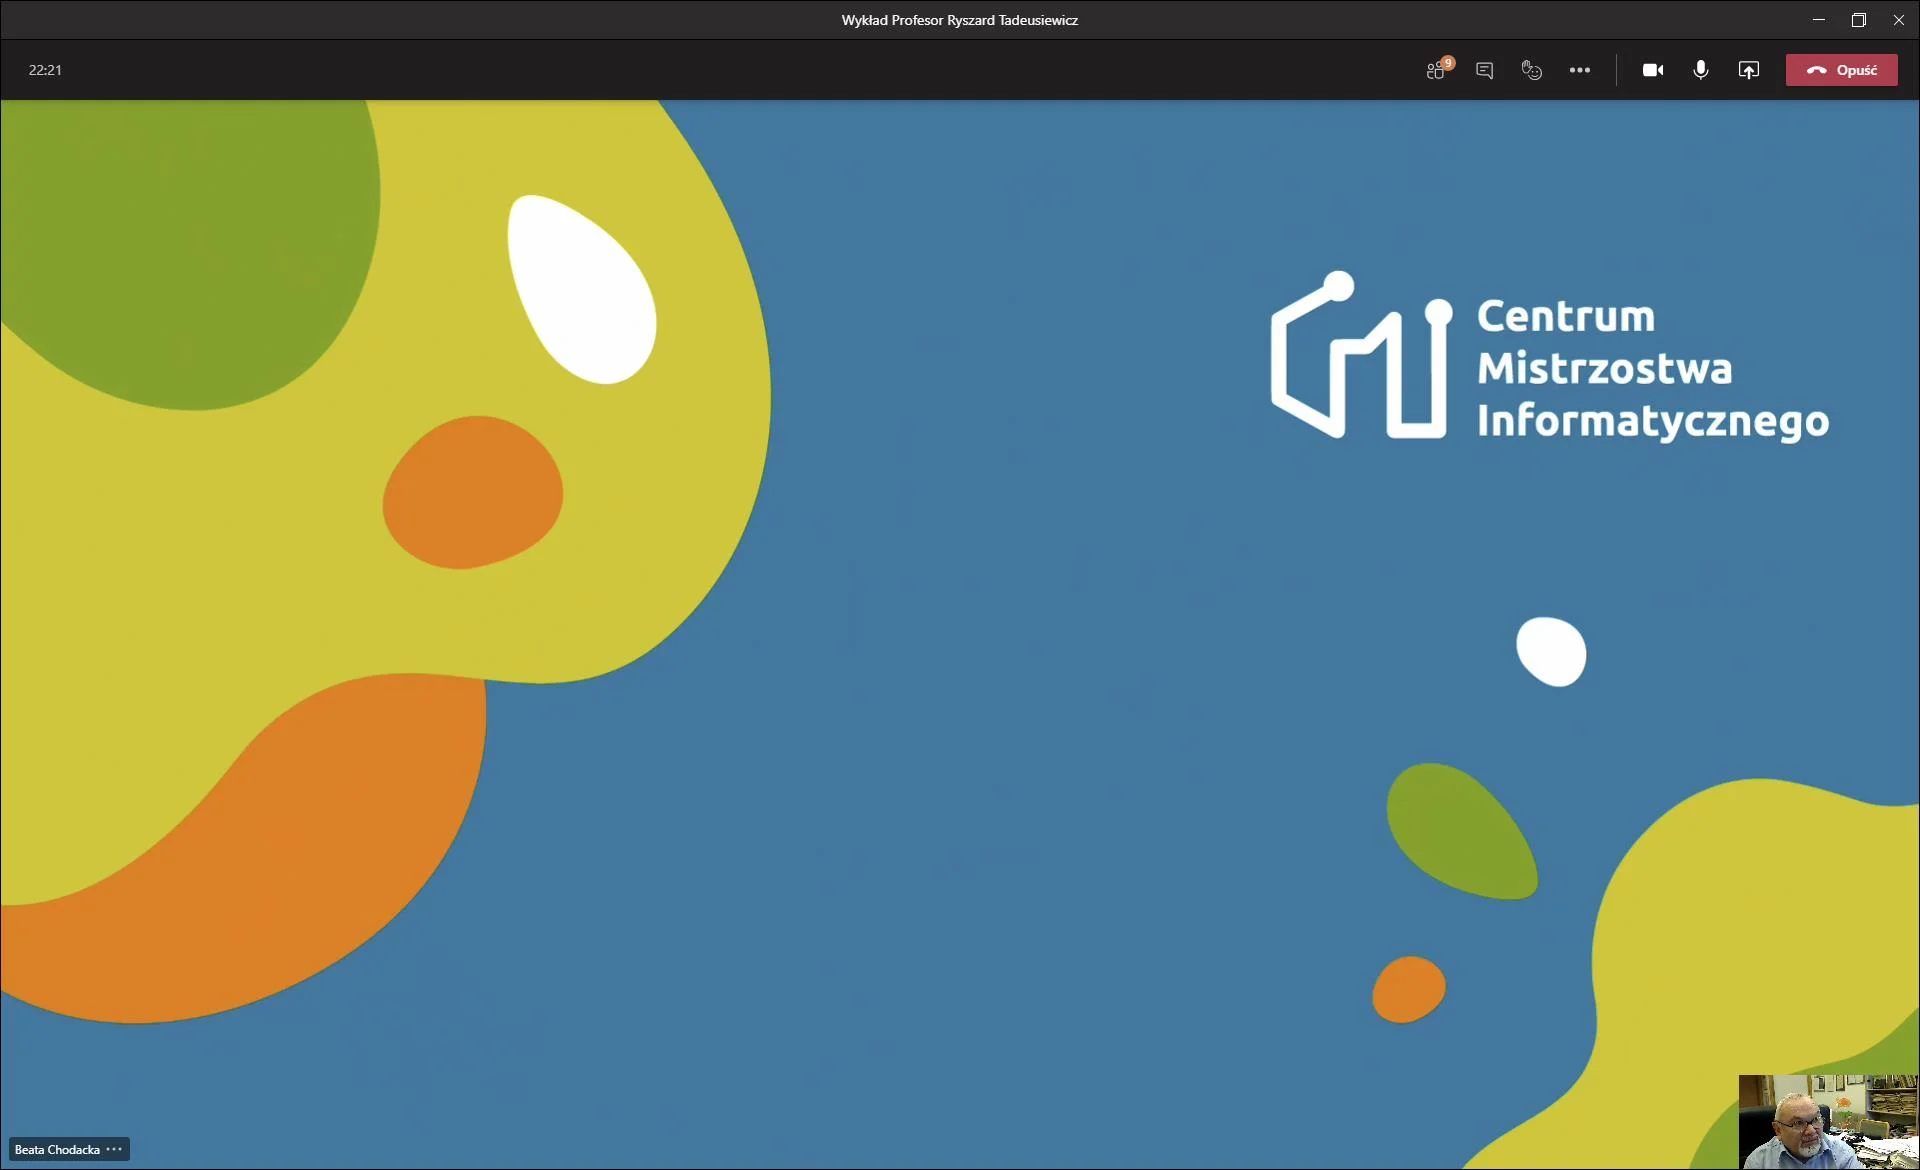
Task: Minimize the Teams meeting window
Action: (1819, 20)
